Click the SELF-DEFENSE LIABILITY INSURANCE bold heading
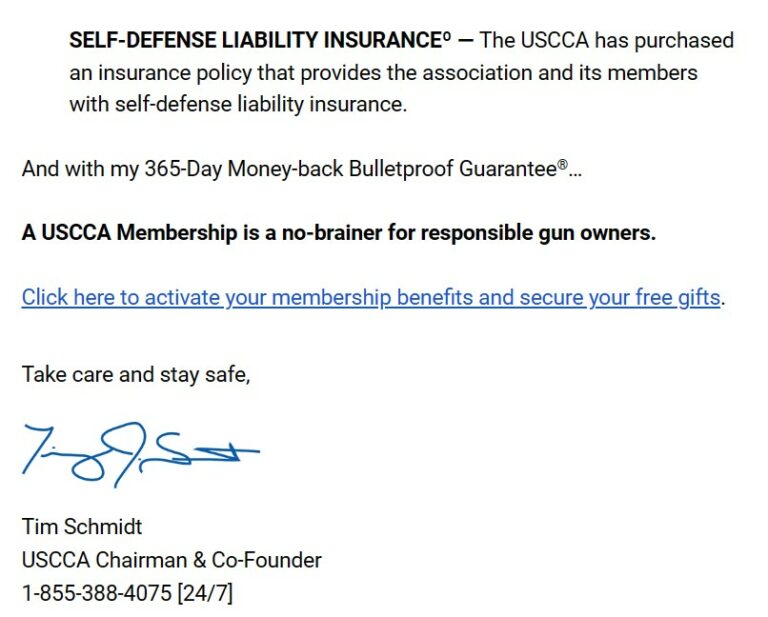The height and width of the screenshot is (617, 768). [x=254, y=41]
